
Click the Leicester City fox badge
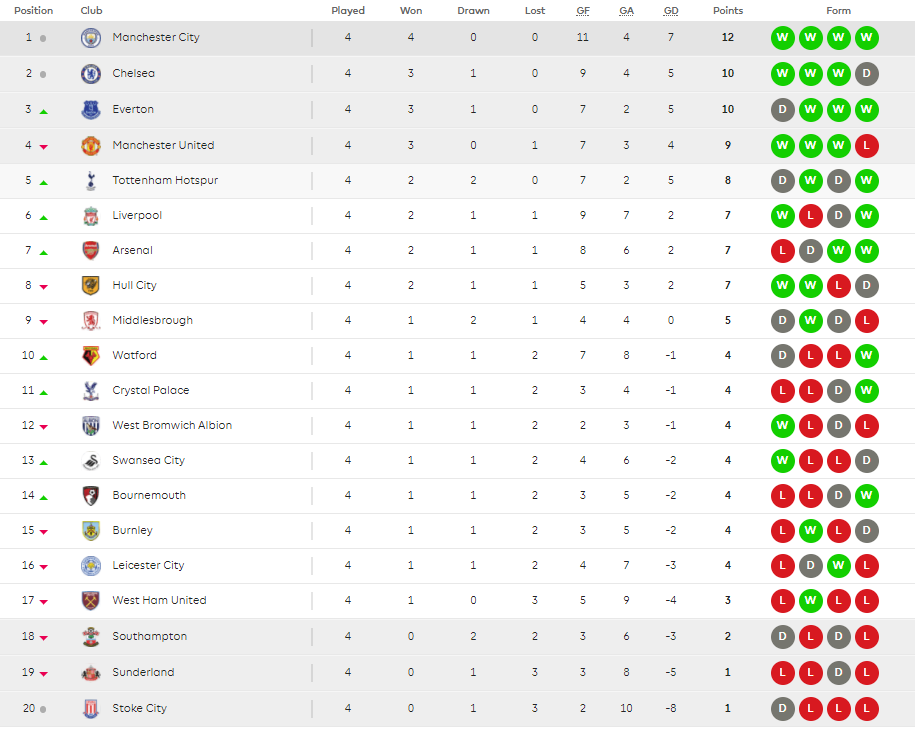pos(90,565)
